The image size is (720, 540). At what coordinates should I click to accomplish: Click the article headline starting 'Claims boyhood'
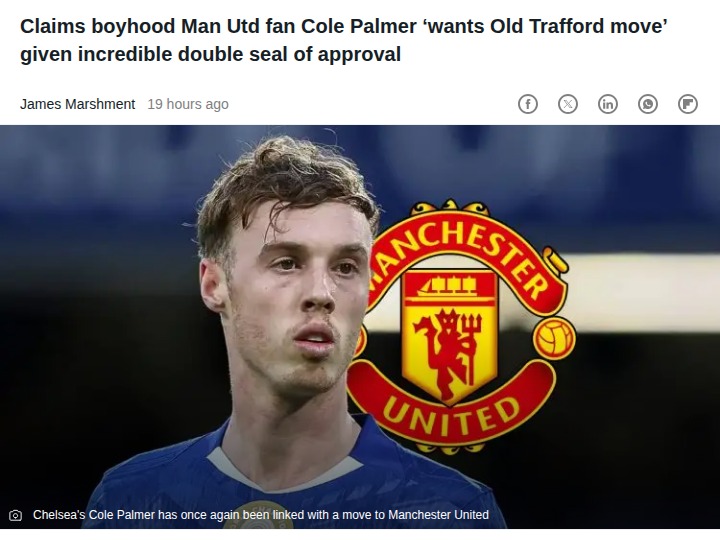tap(343, 40)
